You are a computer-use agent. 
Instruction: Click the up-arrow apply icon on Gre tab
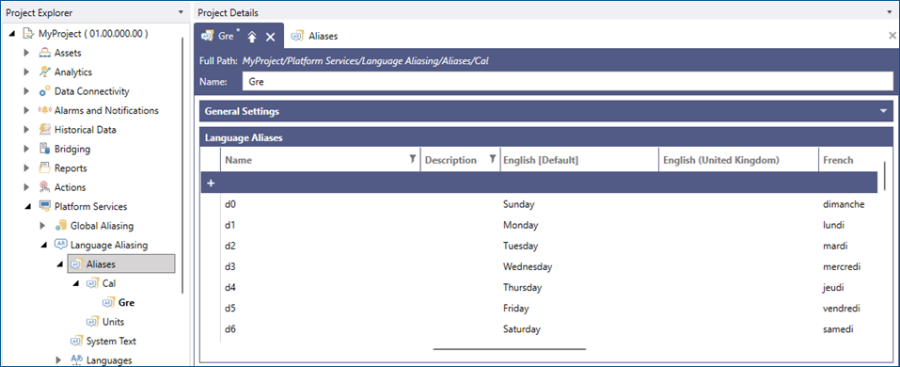(251, 37)
